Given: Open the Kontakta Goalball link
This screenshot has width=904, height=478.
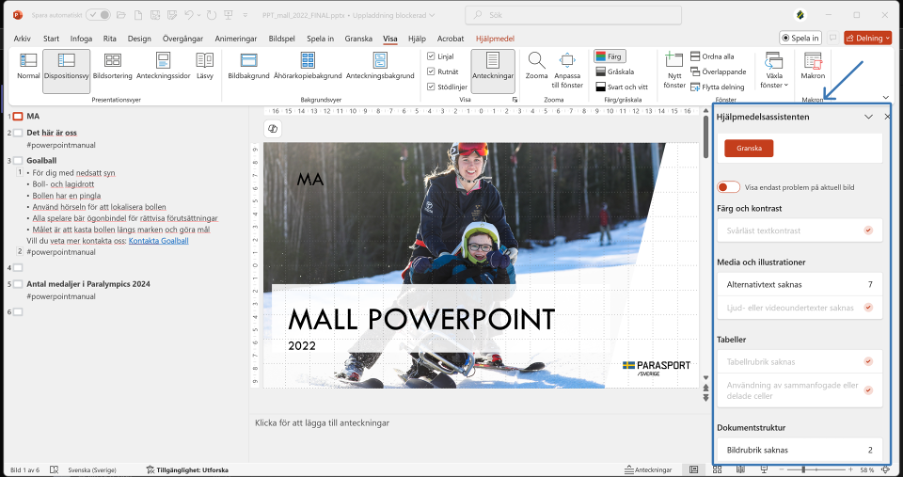Looking at the screenshot, I should 159,241.
